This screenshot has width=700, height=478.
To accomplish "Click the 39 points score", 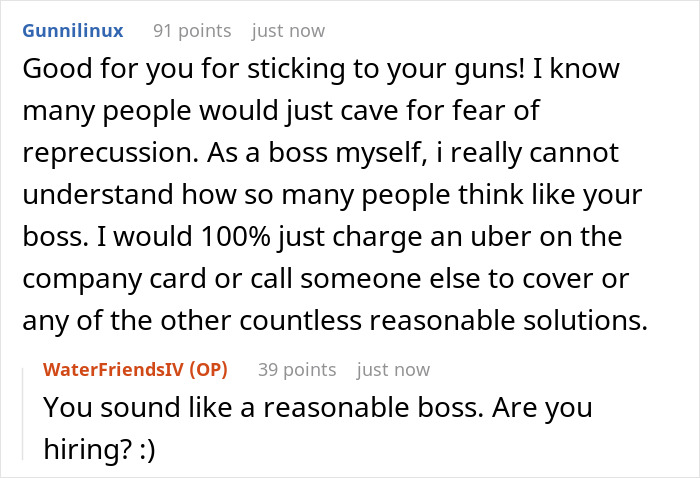I will (297, 370).
